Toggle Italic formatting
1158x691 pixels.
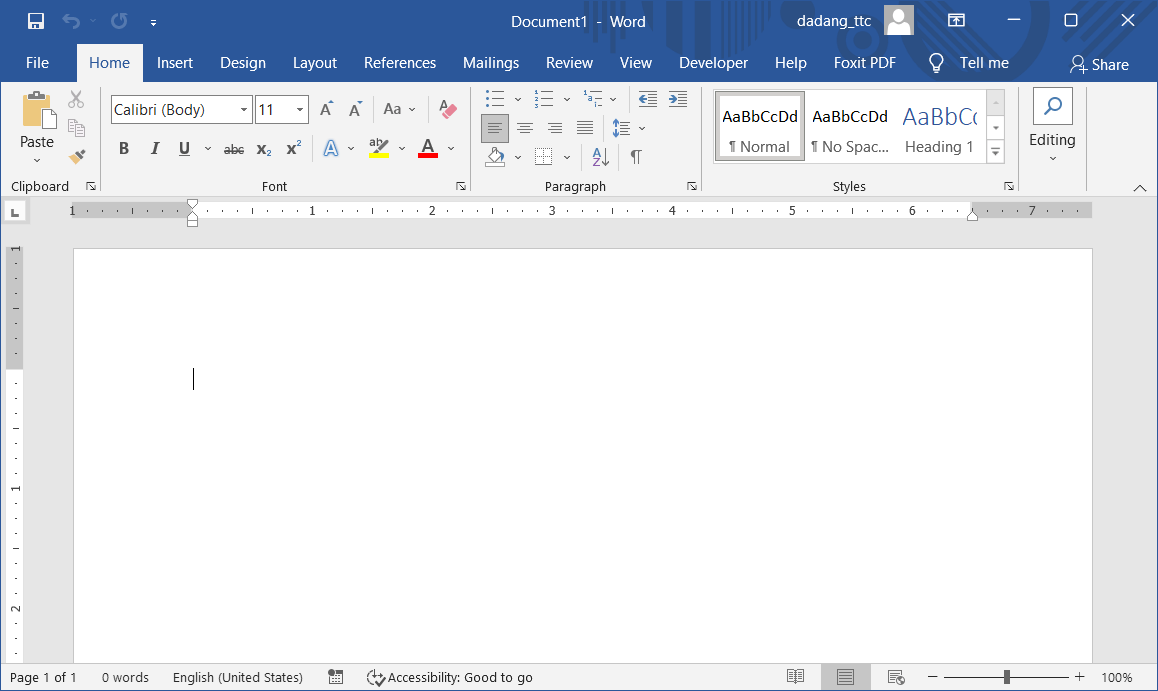click(154, 147)
